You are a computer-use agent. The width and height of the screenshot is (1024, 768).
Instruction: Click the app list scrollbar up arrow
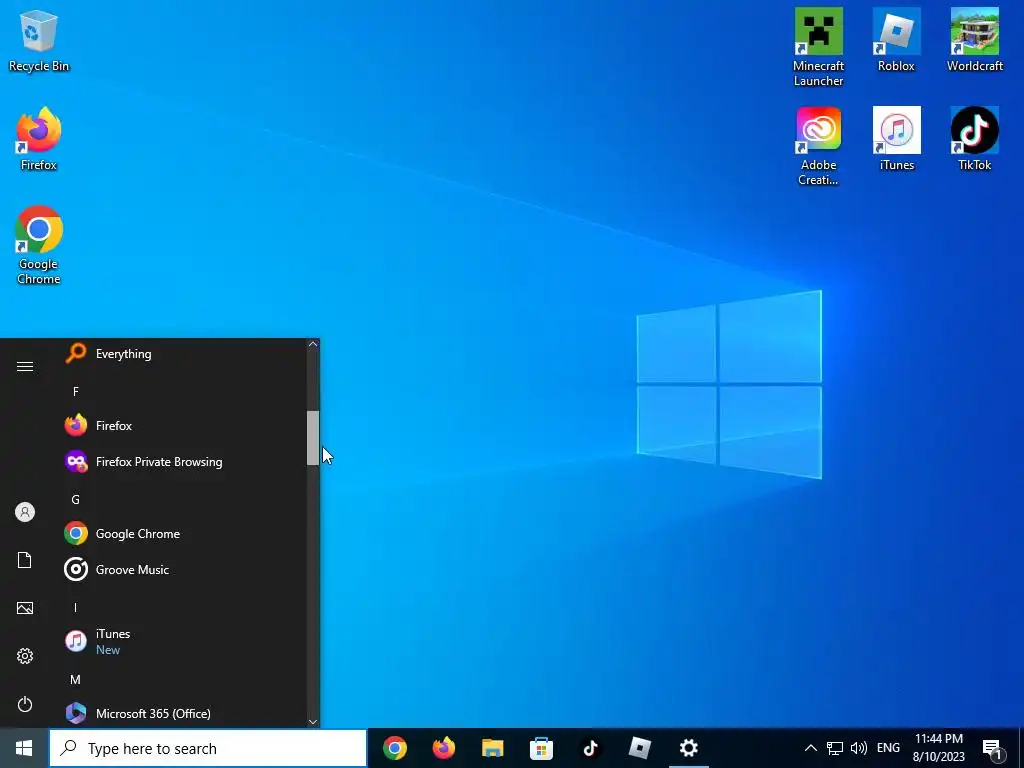313,344
